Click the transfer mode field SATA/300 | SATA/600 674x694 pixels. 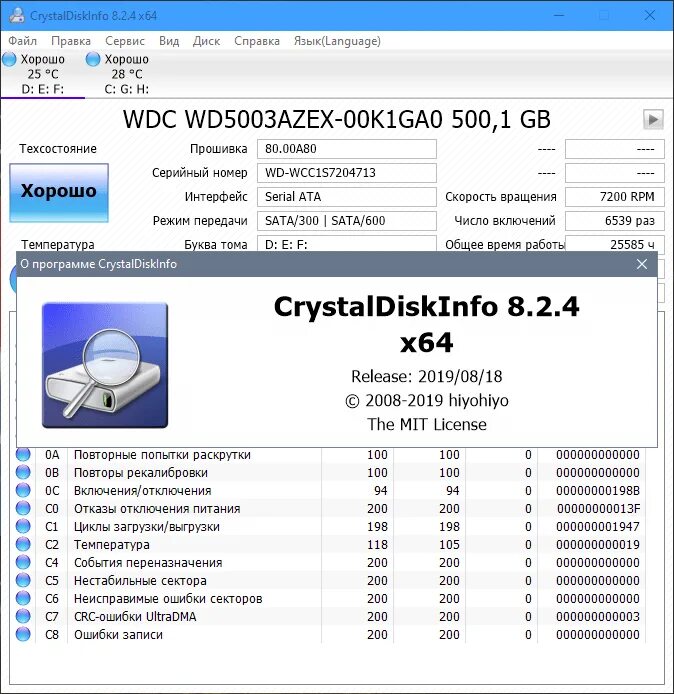pos(347,221)
